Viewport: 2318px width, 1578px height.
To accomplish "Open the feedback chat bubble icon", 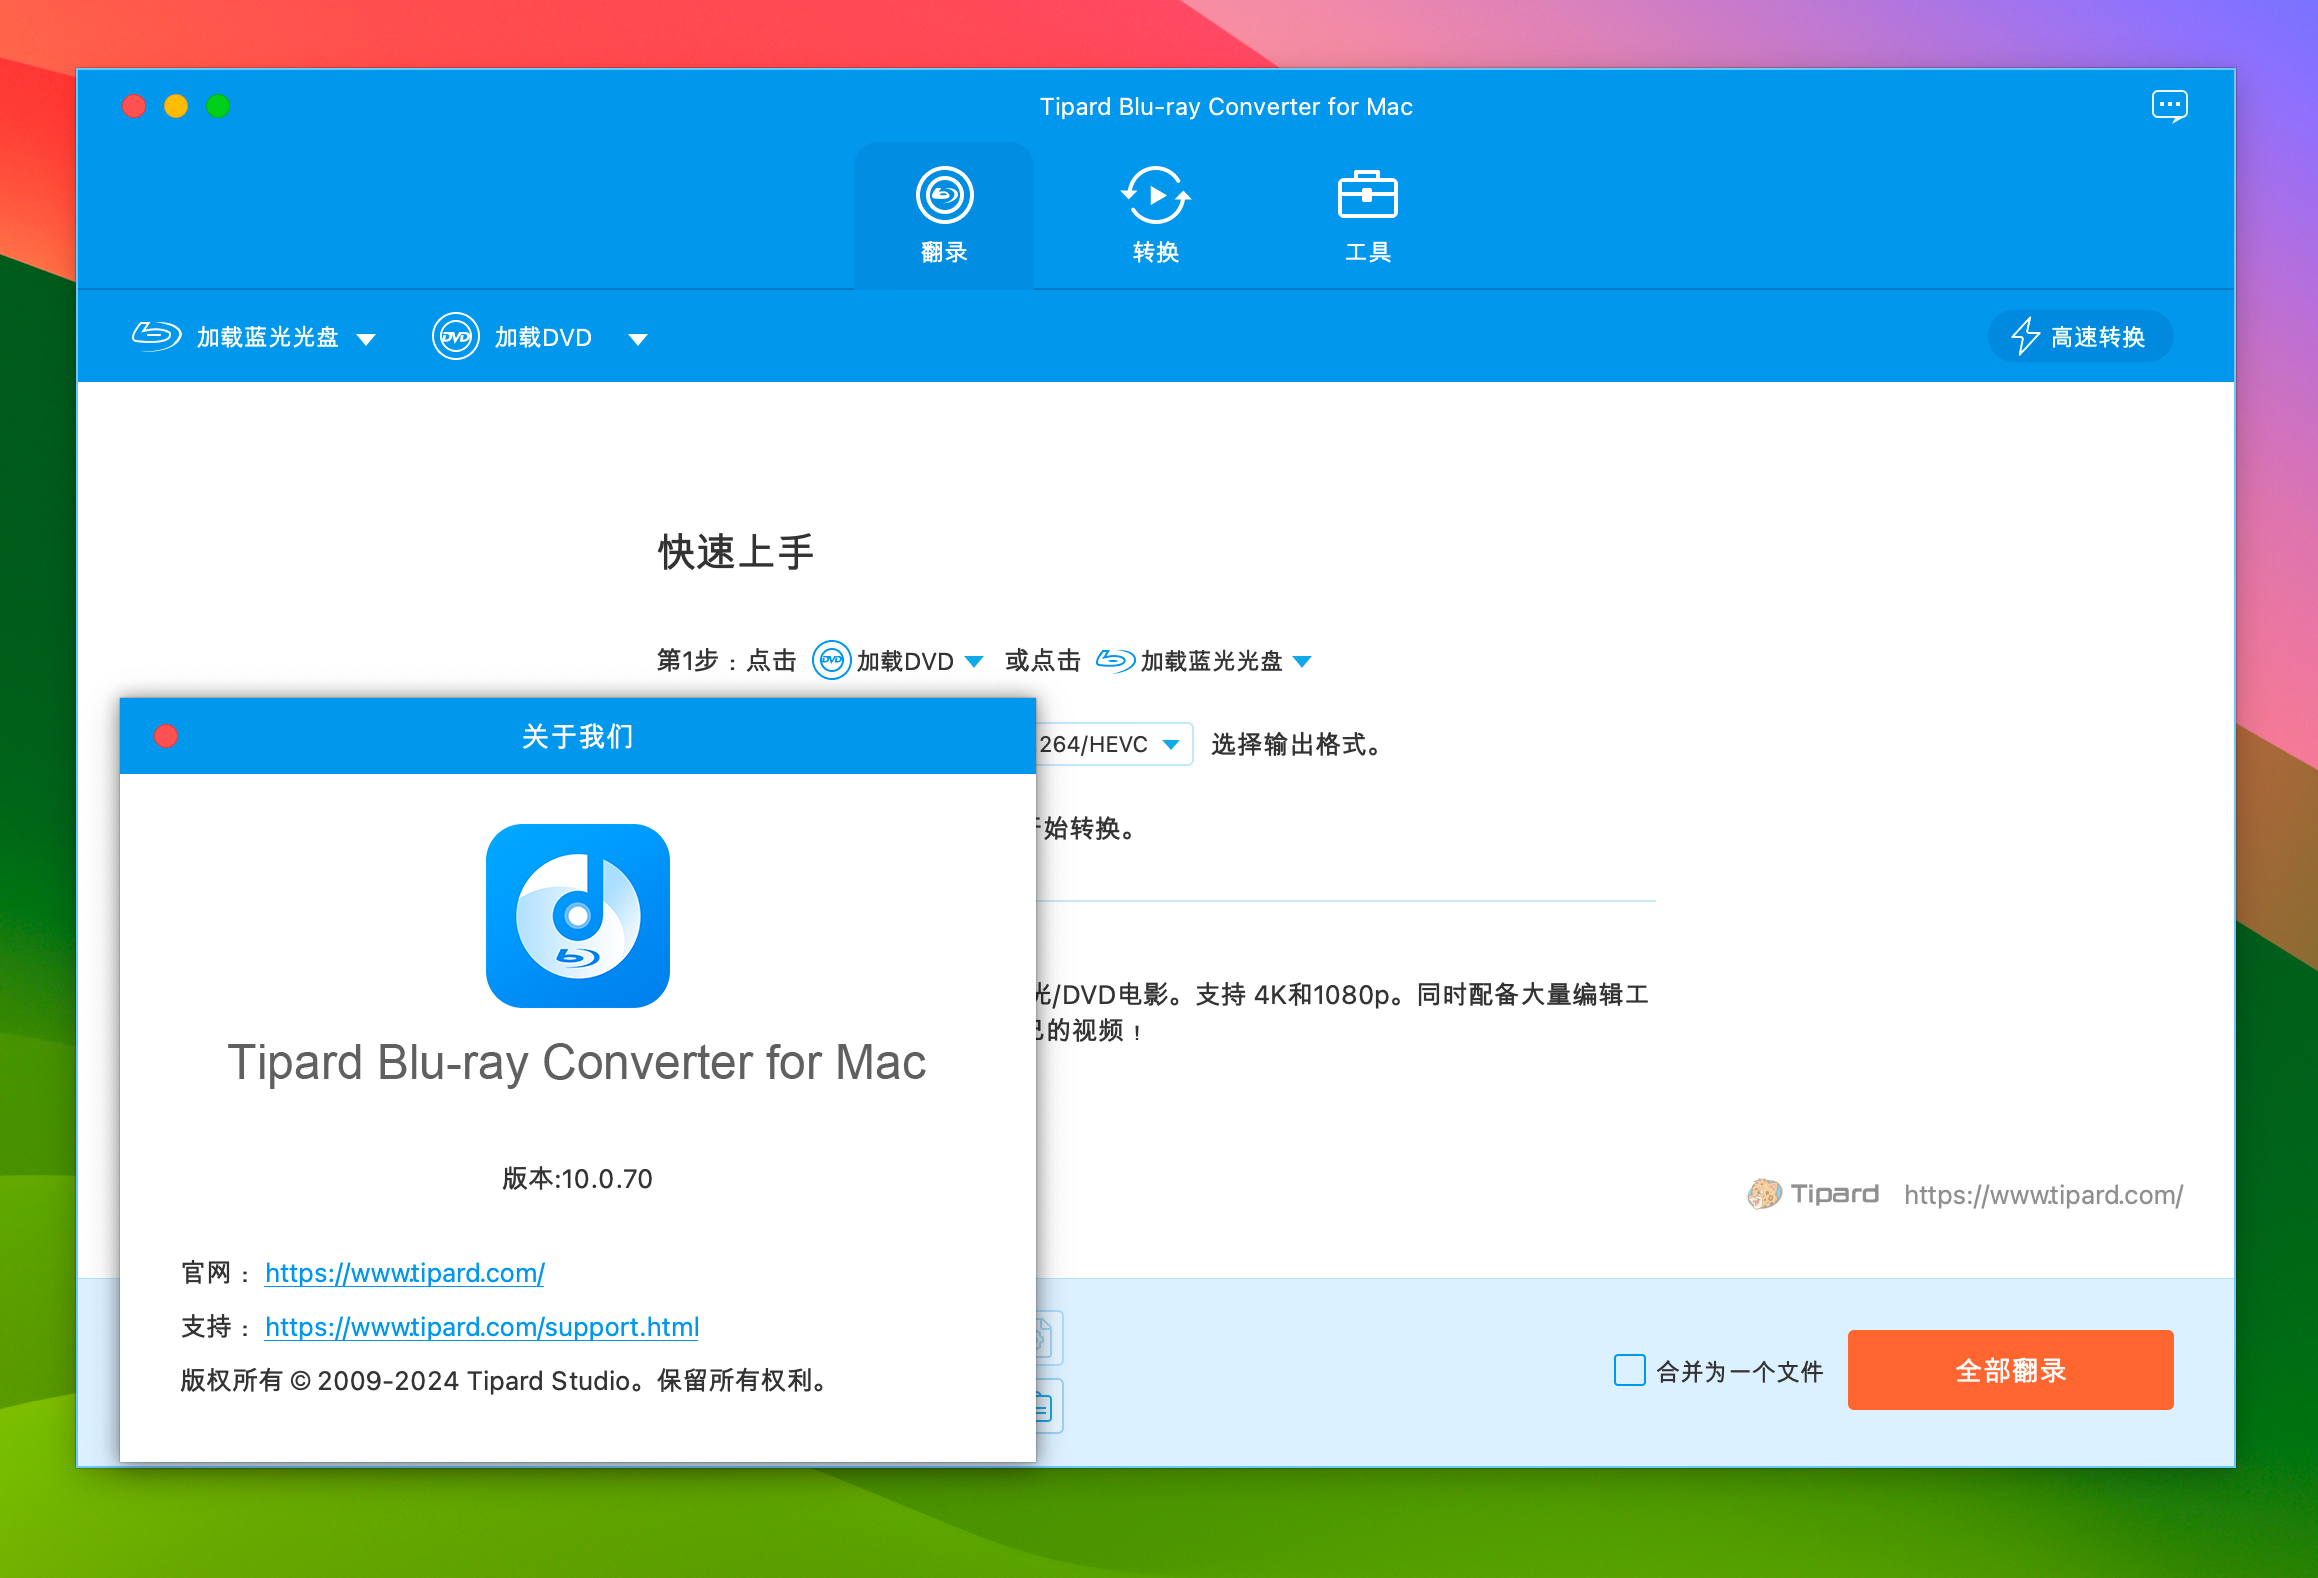I will pyautogui.click(x=2169, y=106).
